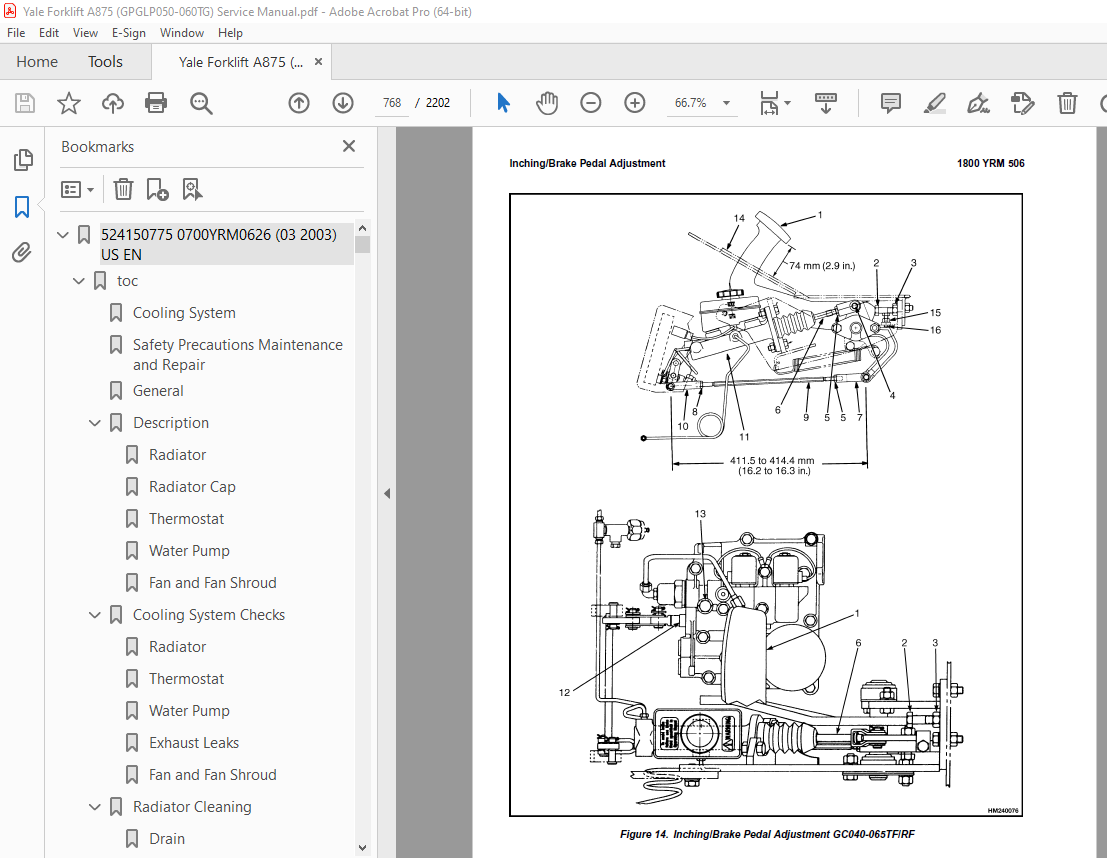
Task: Select the Highlight text pen tool
Action: [x=935, y=103]
